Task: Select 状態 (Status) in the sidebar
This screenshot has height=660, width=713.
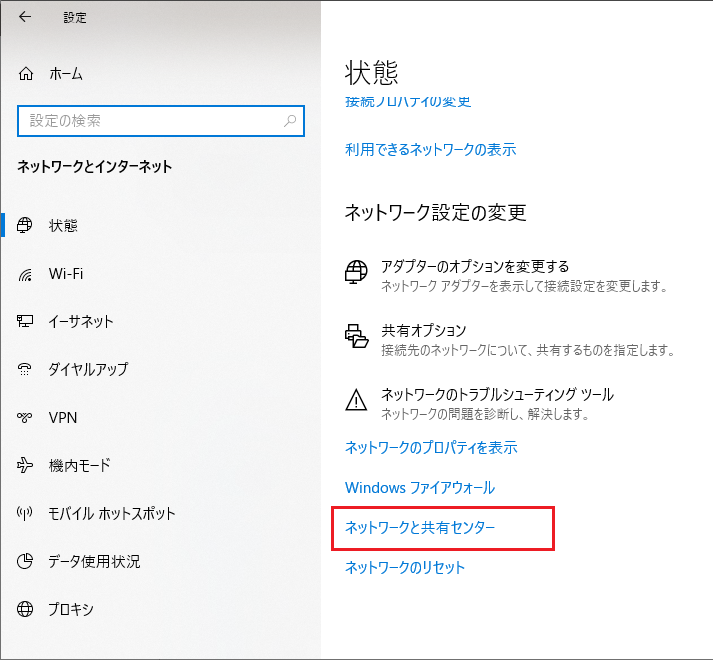Action: coord(63,226)
